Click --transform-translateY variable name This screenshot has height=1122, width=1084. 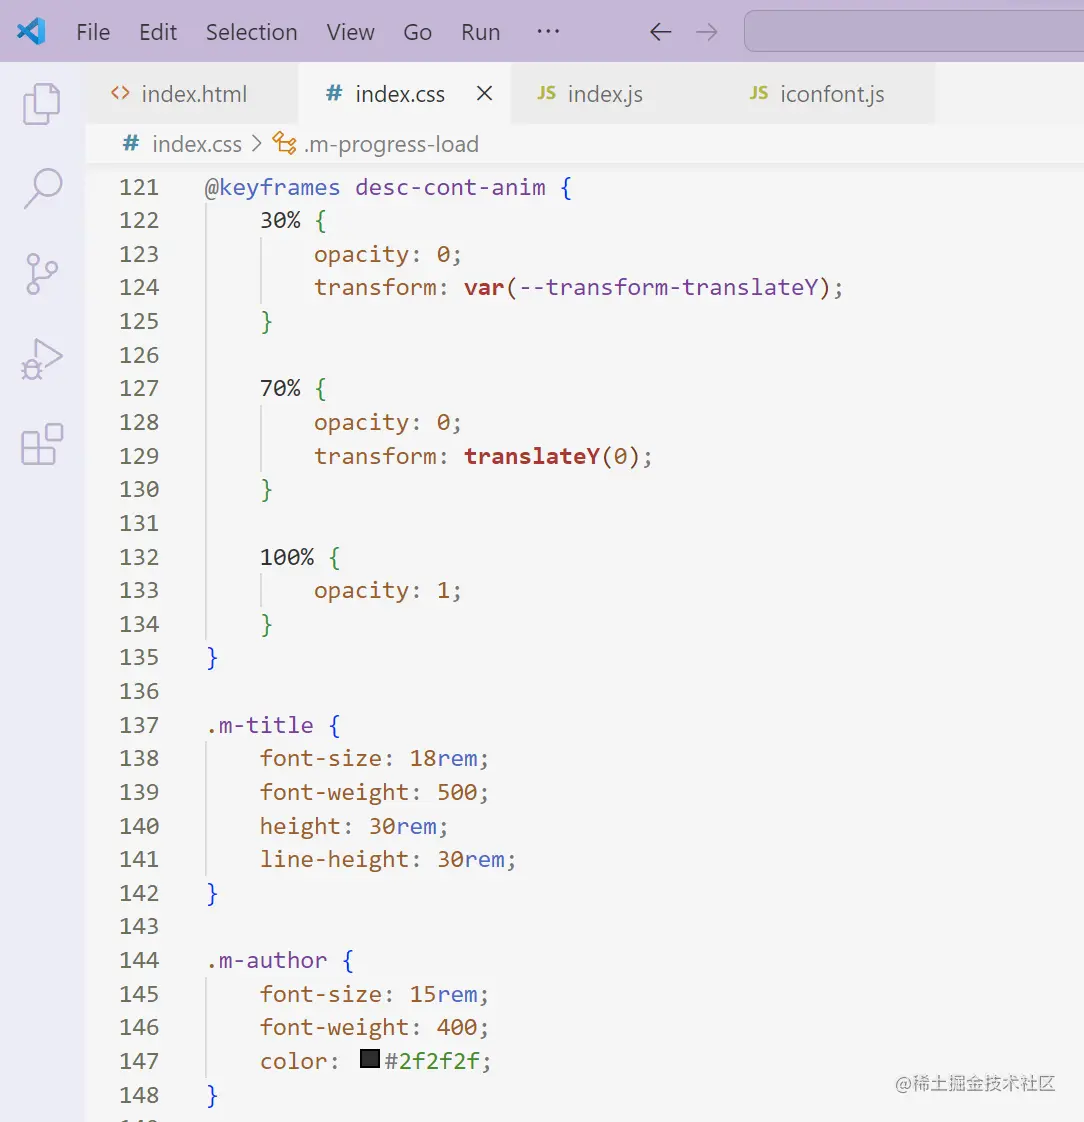tap(668, 288)
